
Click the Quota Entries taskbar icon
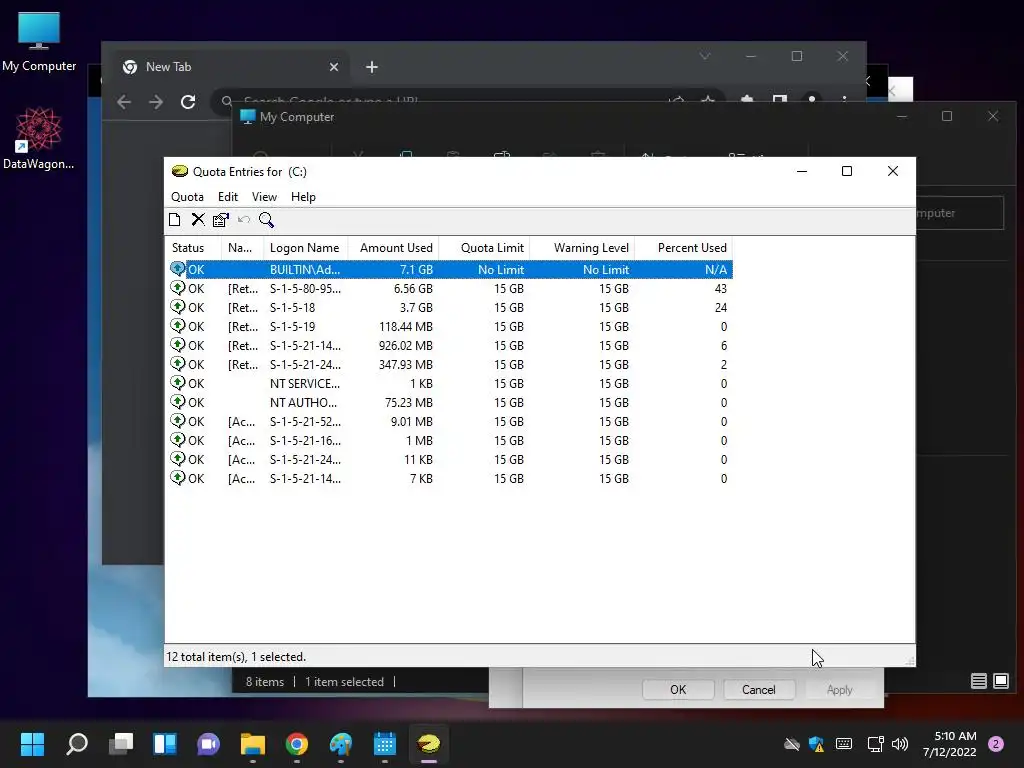coord(428,744)
